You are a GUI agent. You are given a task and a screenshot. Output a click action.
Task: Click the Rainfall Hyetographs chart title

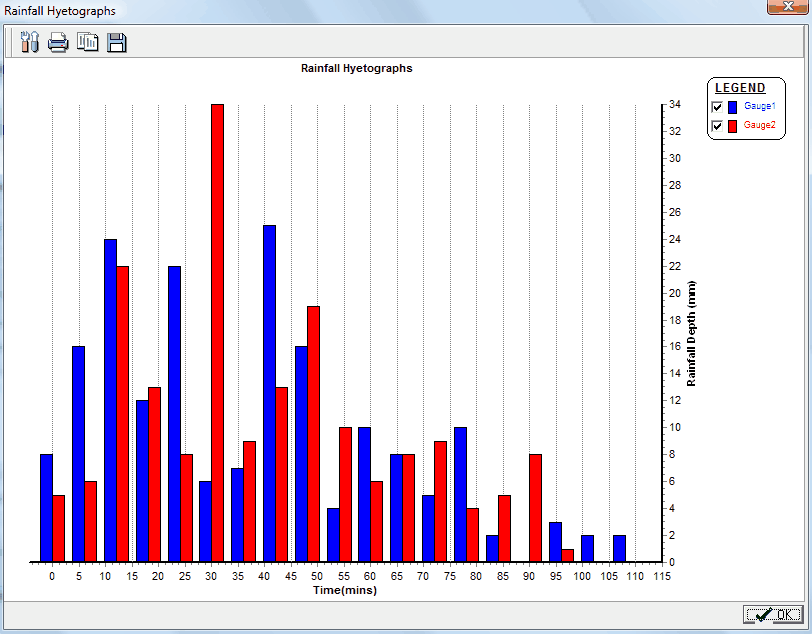(x=356, y=69)
